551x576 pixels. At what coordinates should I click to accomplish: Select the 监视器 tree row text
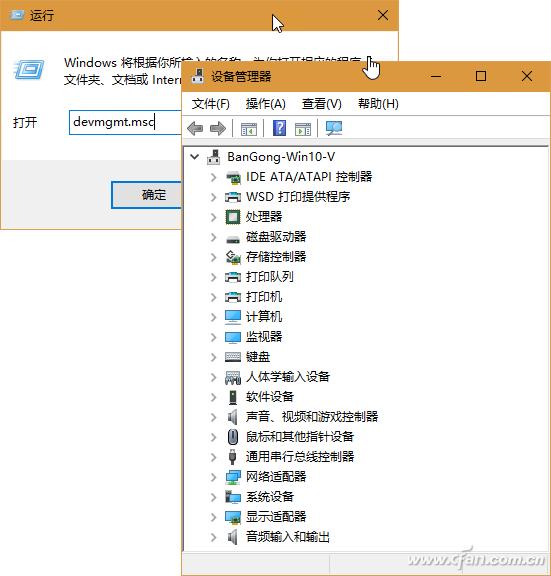pos(264,337)
